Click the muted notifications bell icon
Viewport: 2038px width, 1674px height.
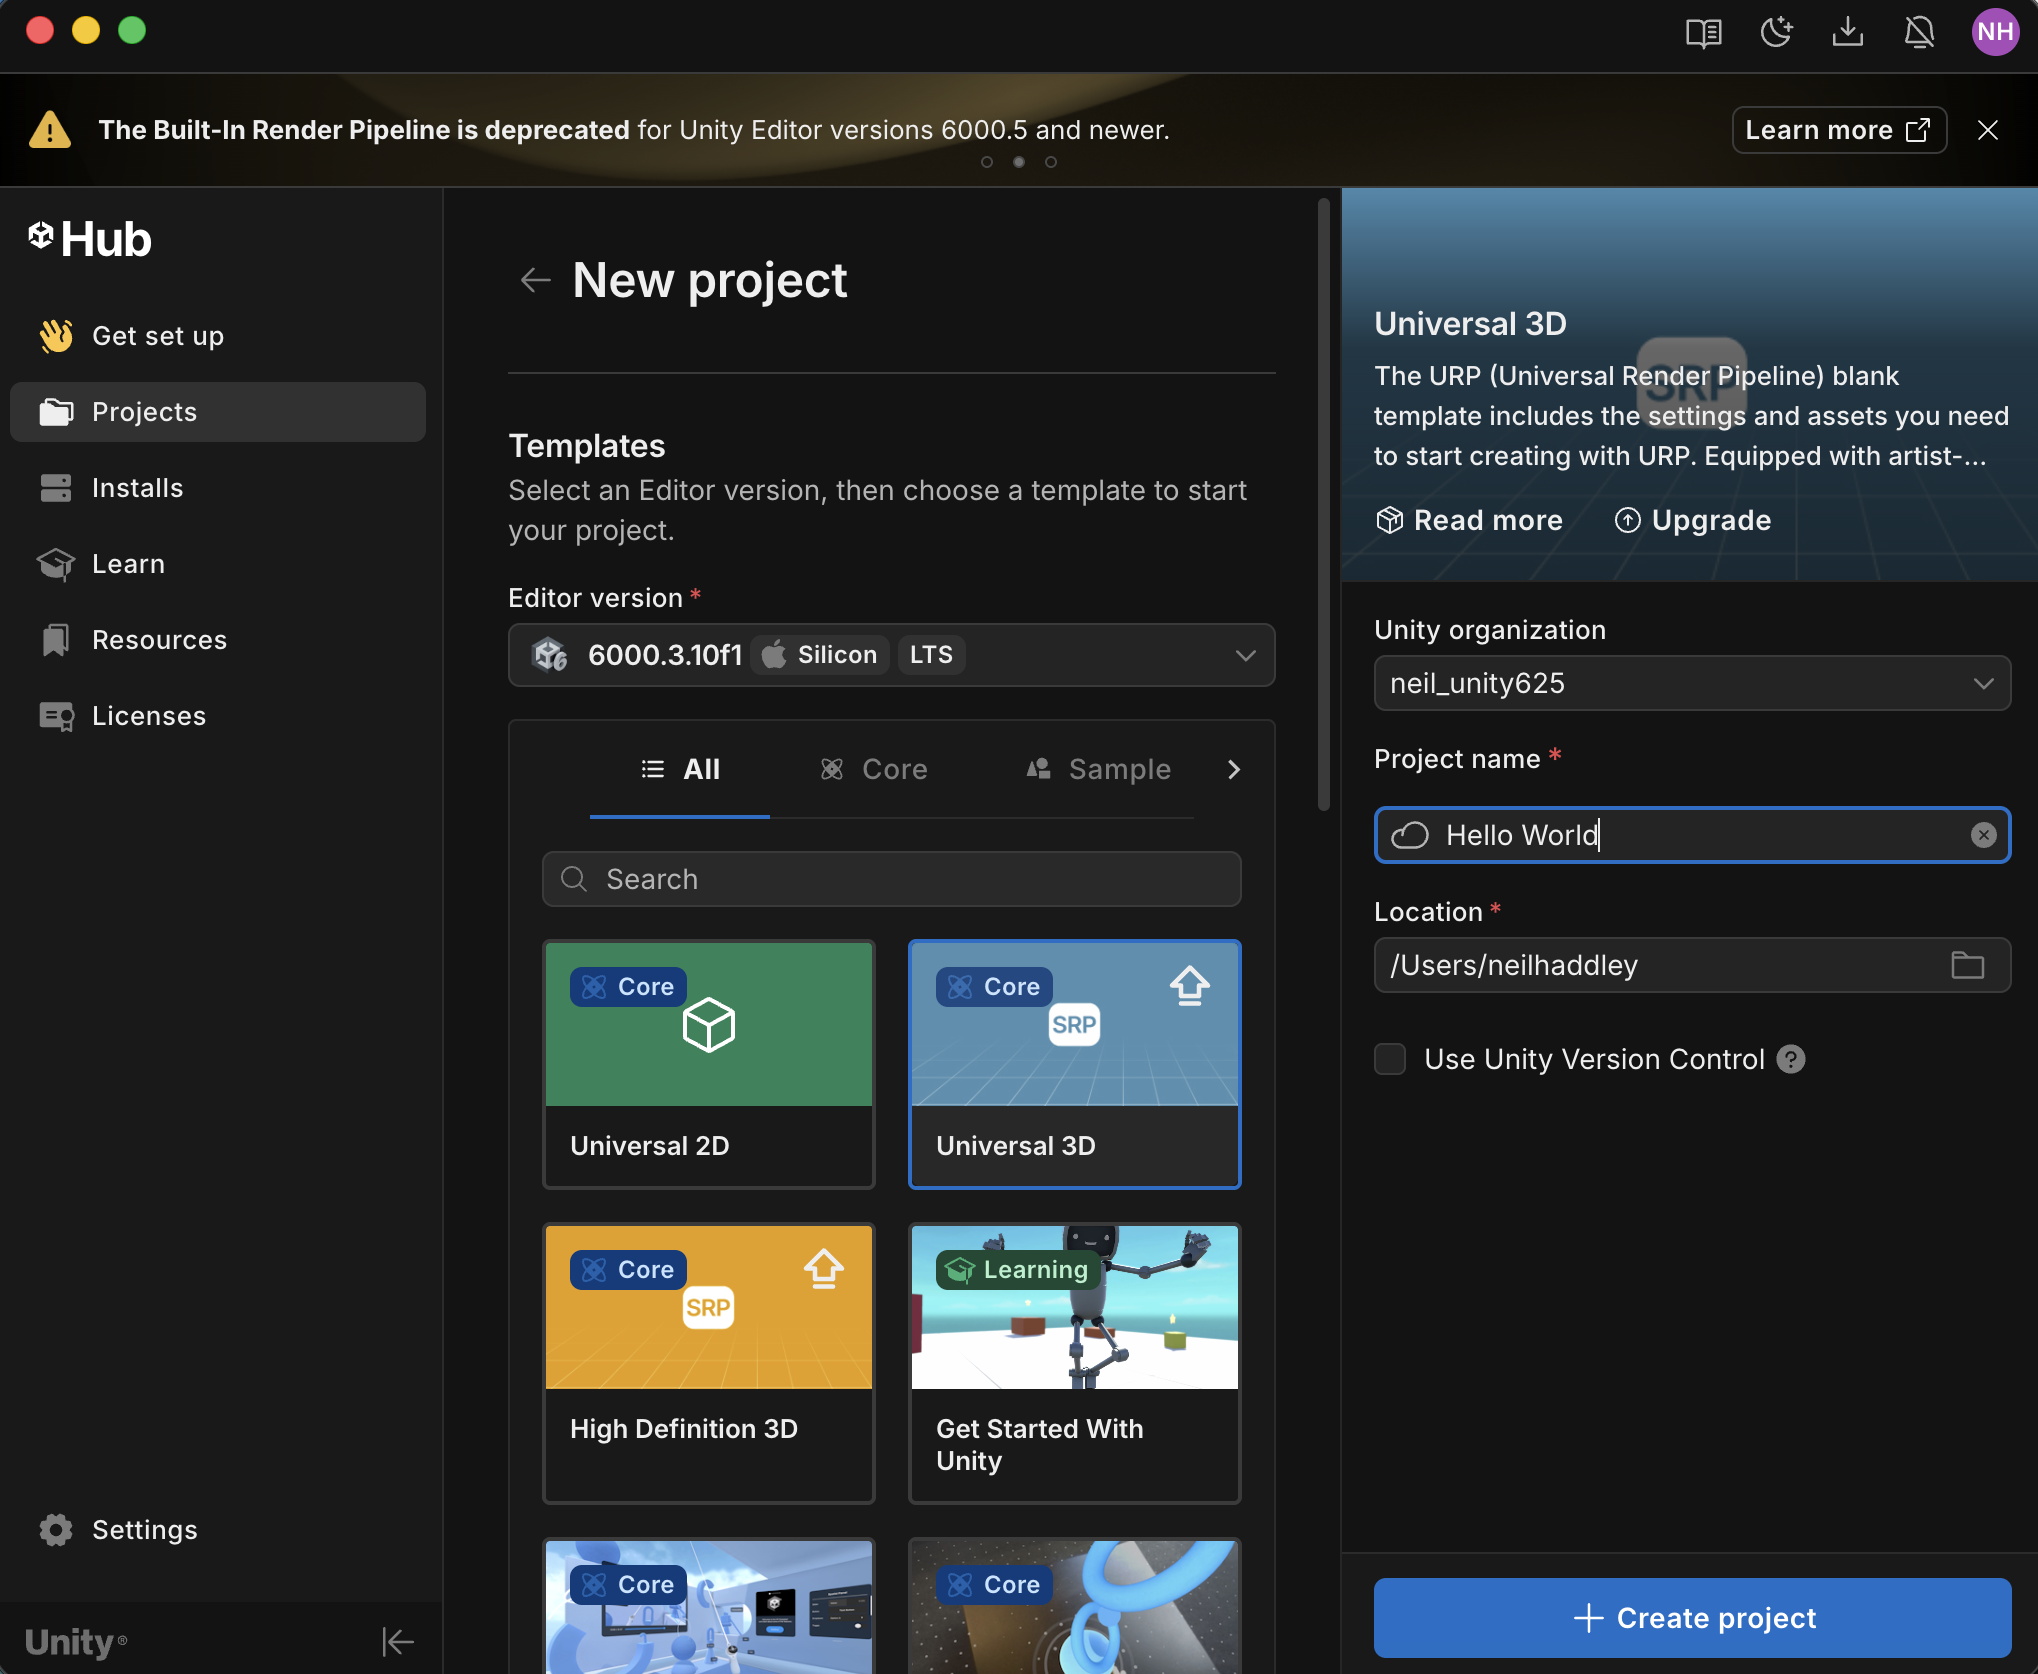pyautogui.click(x=1919, y=32)
